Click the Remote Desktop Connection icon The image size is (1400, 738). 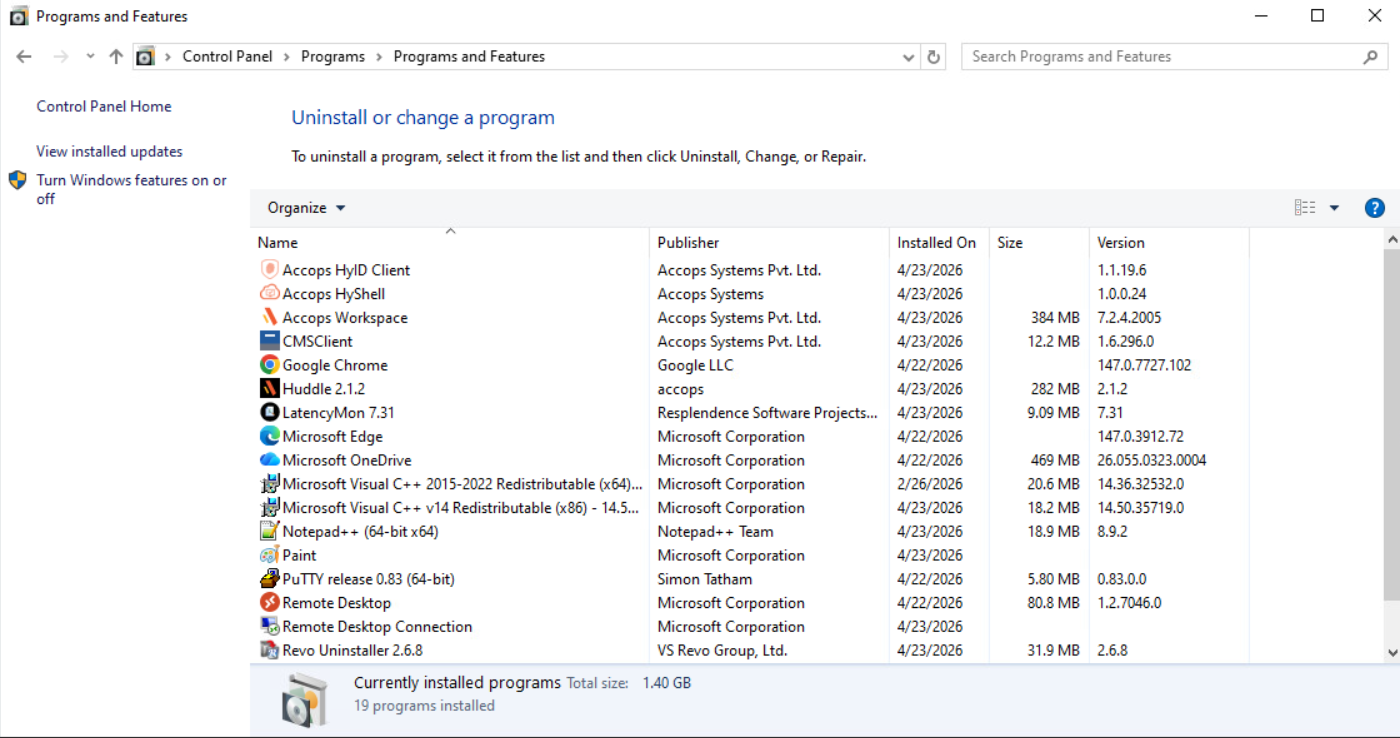coord(269,627)
